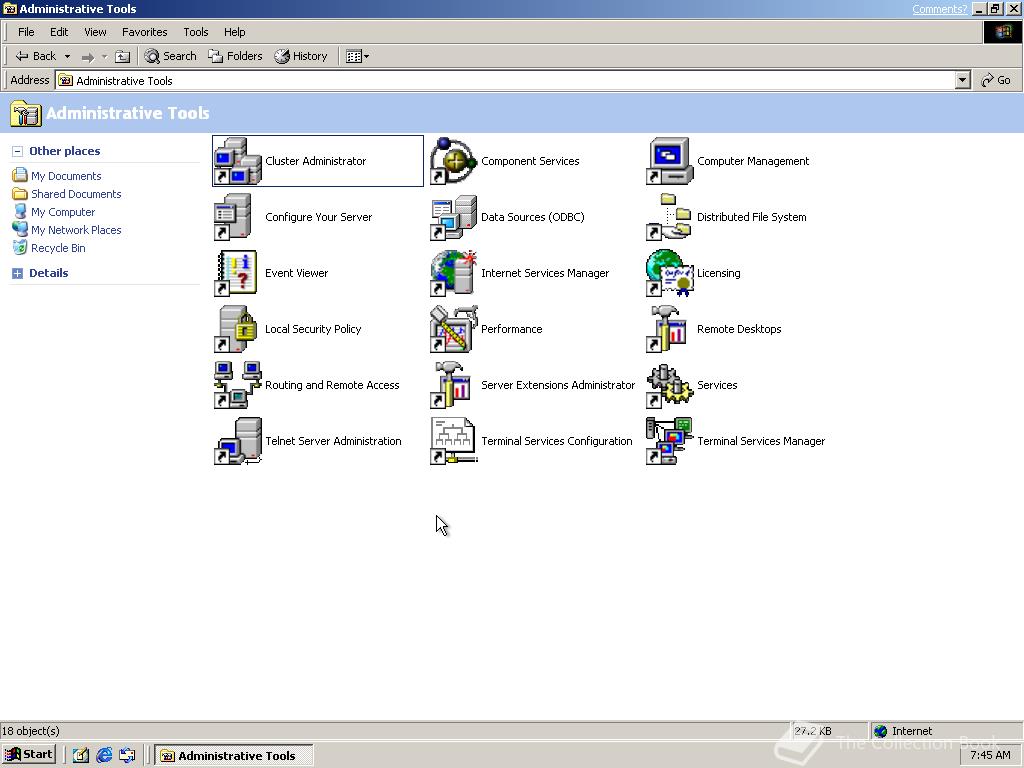Click the Comments? link in title bar

[x=939, y=9]
